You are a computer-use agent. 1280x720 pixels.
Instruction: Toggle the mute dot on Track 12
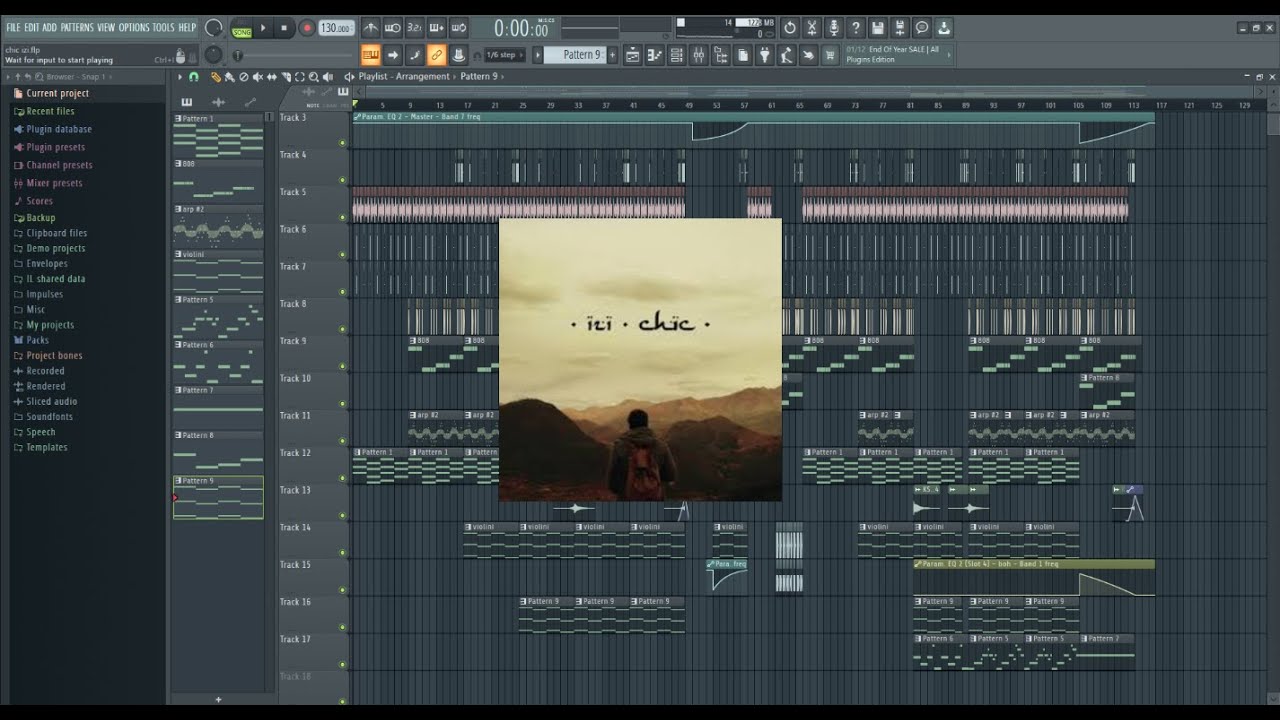[x=343, y=478]
